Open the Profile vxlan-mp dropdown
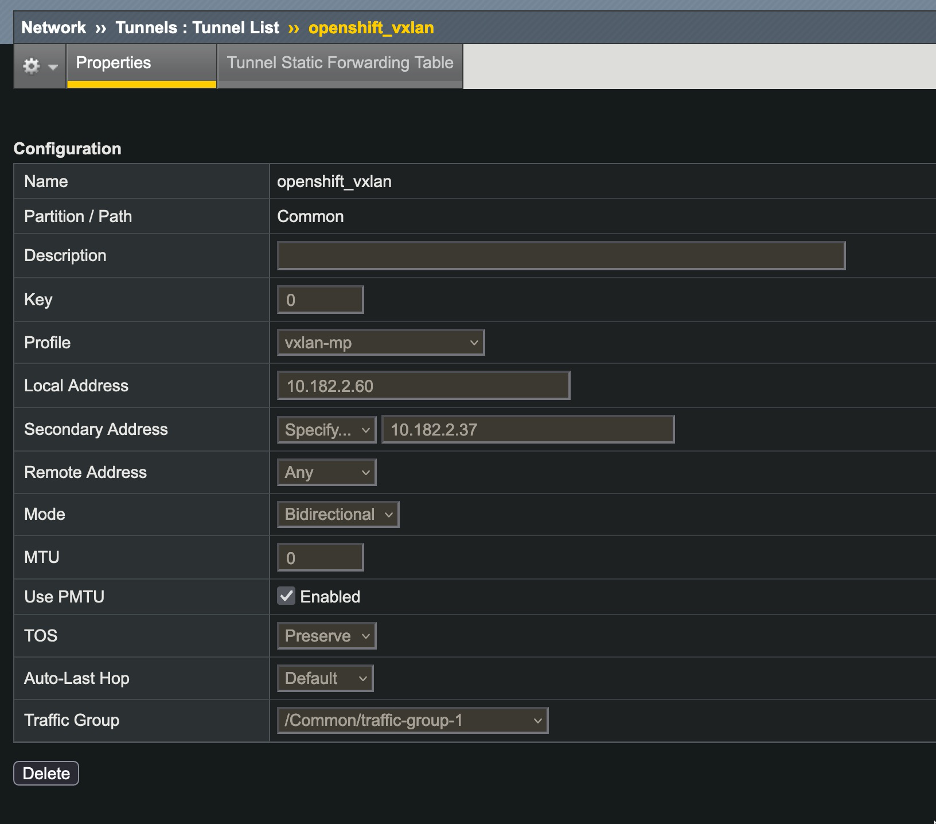 [x=380, y=343]
